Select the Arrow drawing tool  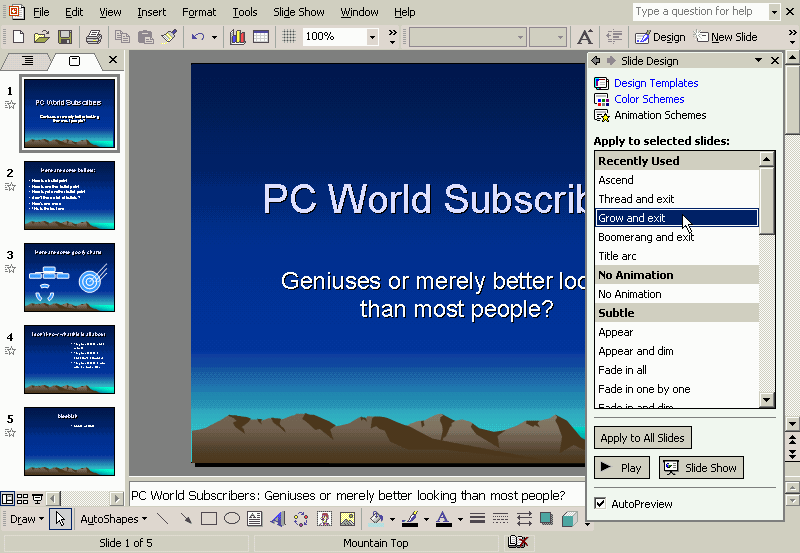pyautogui.click(x=186, y=519)
